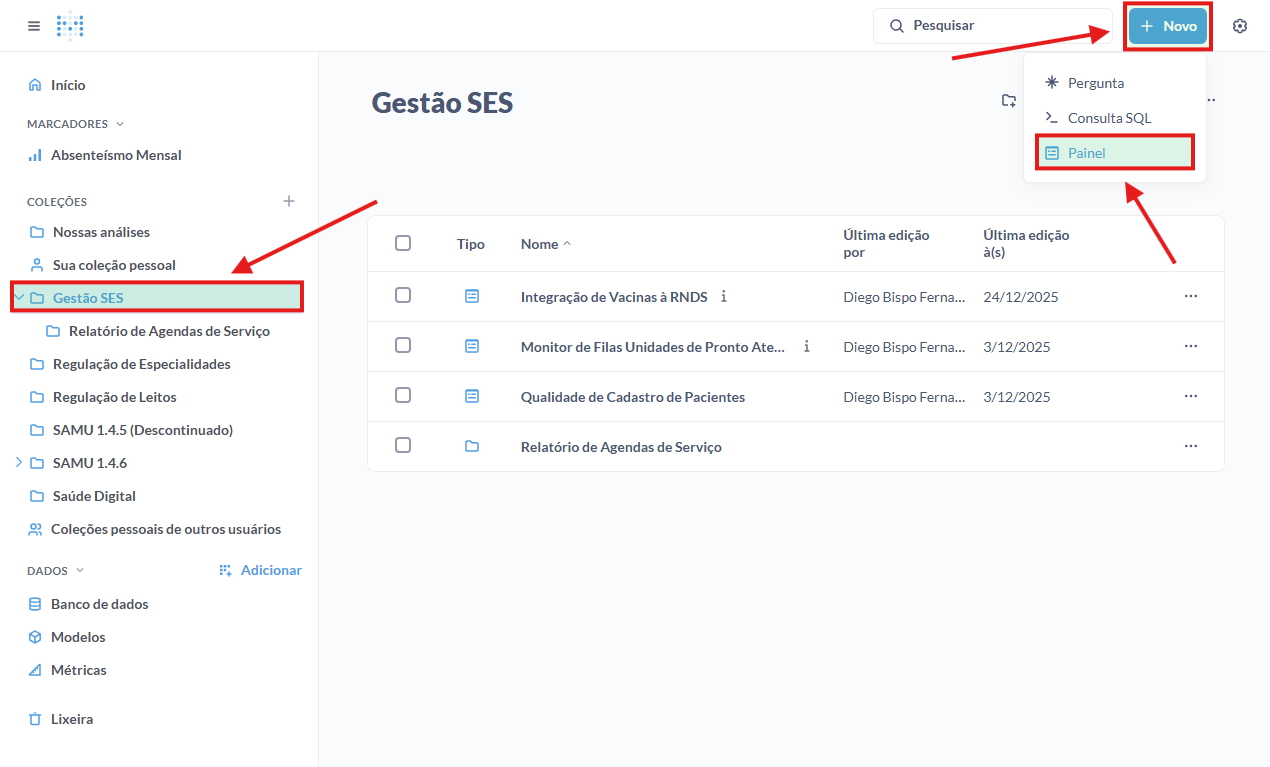Click the new collection folder icon
This screenshot has width=1270, height=767.
point(1009,100)
